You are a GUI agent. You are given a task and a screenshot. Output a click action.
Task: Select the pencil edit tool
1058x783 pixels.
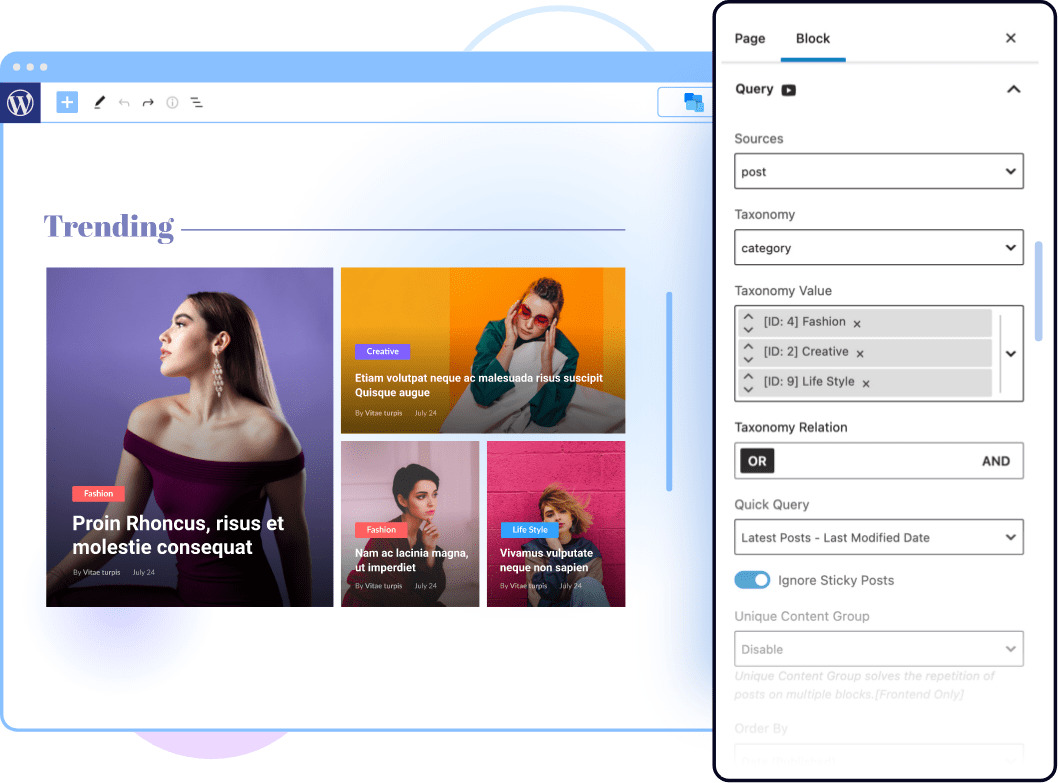(99, 103)
